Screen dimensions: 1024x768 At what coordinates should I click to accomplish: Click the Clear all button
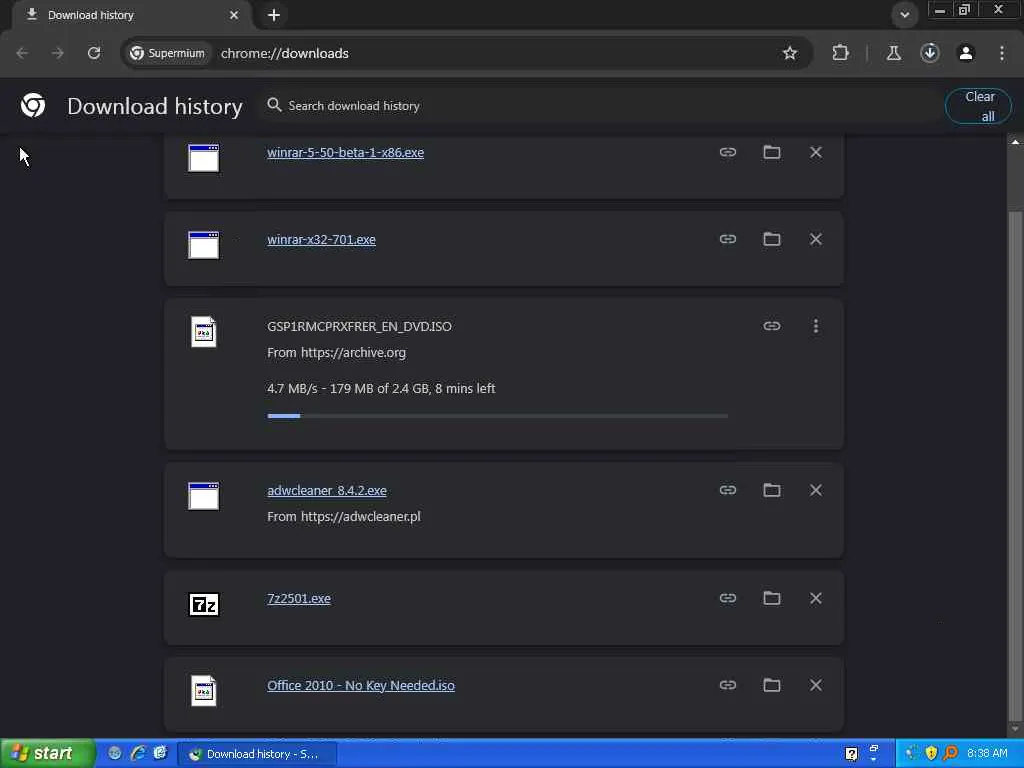pos(979,106)
